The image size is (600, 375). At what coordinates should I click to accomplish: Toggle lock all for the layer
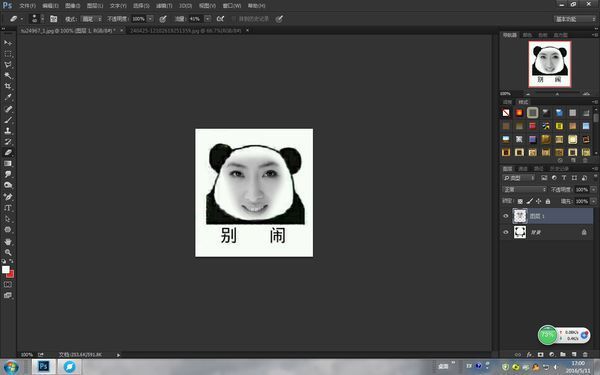click(x=548, y=201)
